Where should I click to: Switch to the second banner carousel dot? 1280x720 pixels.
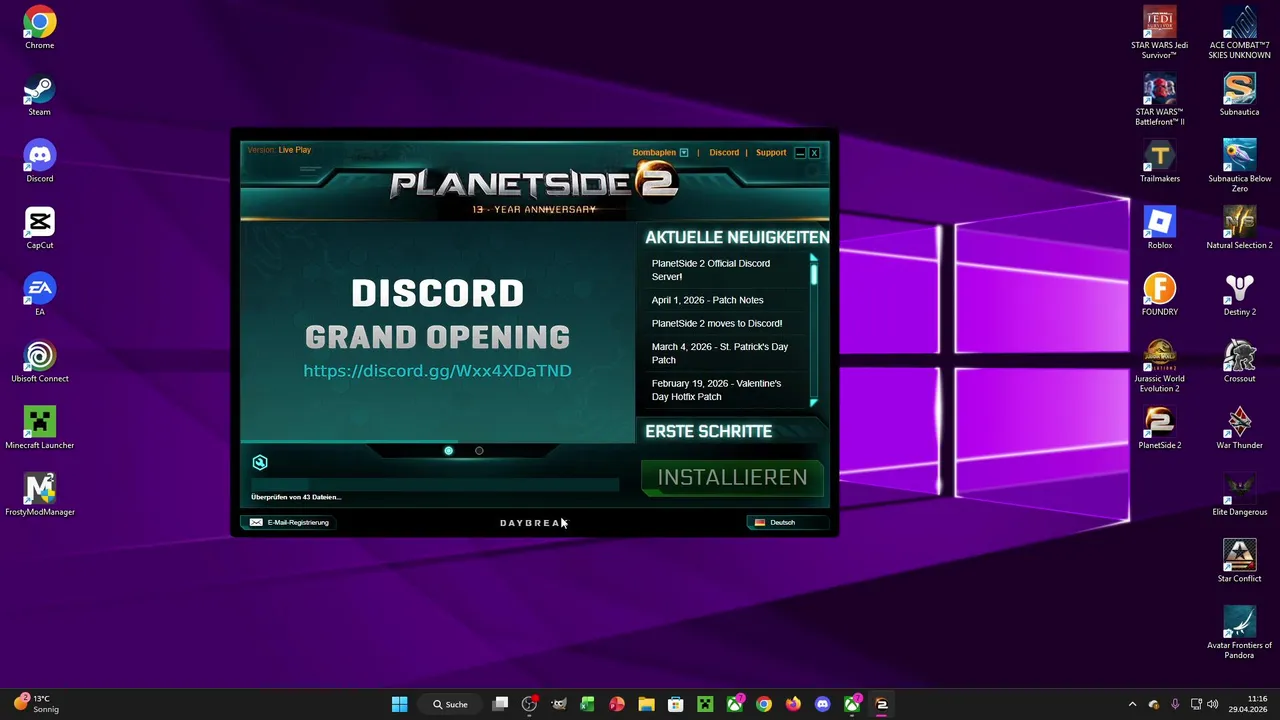click(x=479, y=451)
